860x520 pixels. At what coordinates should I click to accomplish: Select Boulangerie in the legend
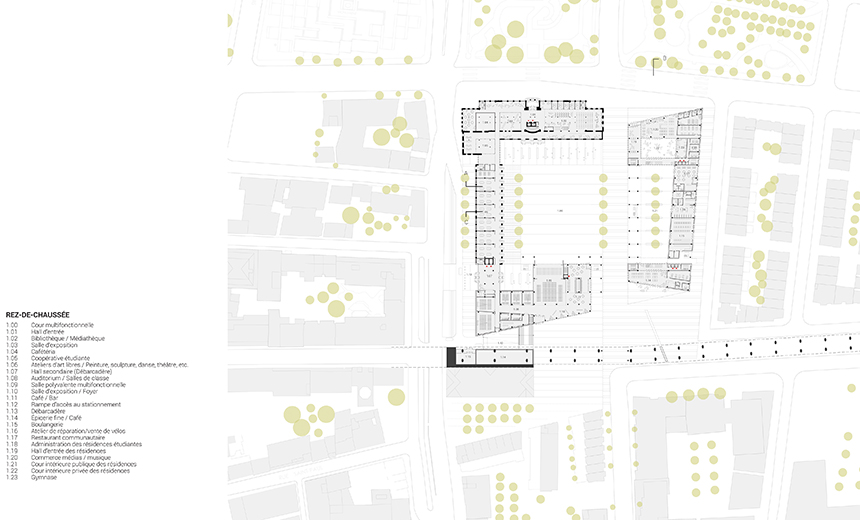[49, 424]
